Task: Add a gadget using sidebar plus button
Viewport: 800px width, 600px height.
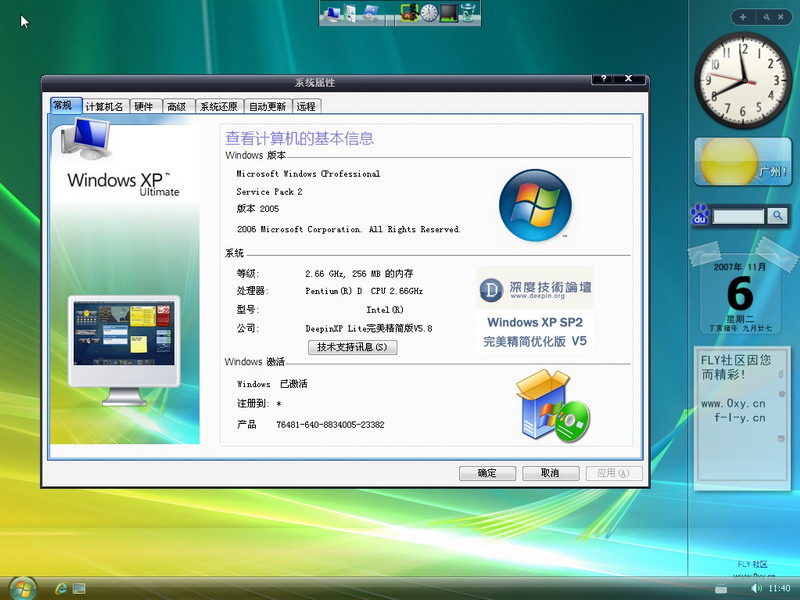Action: click(x=743, y=17)
